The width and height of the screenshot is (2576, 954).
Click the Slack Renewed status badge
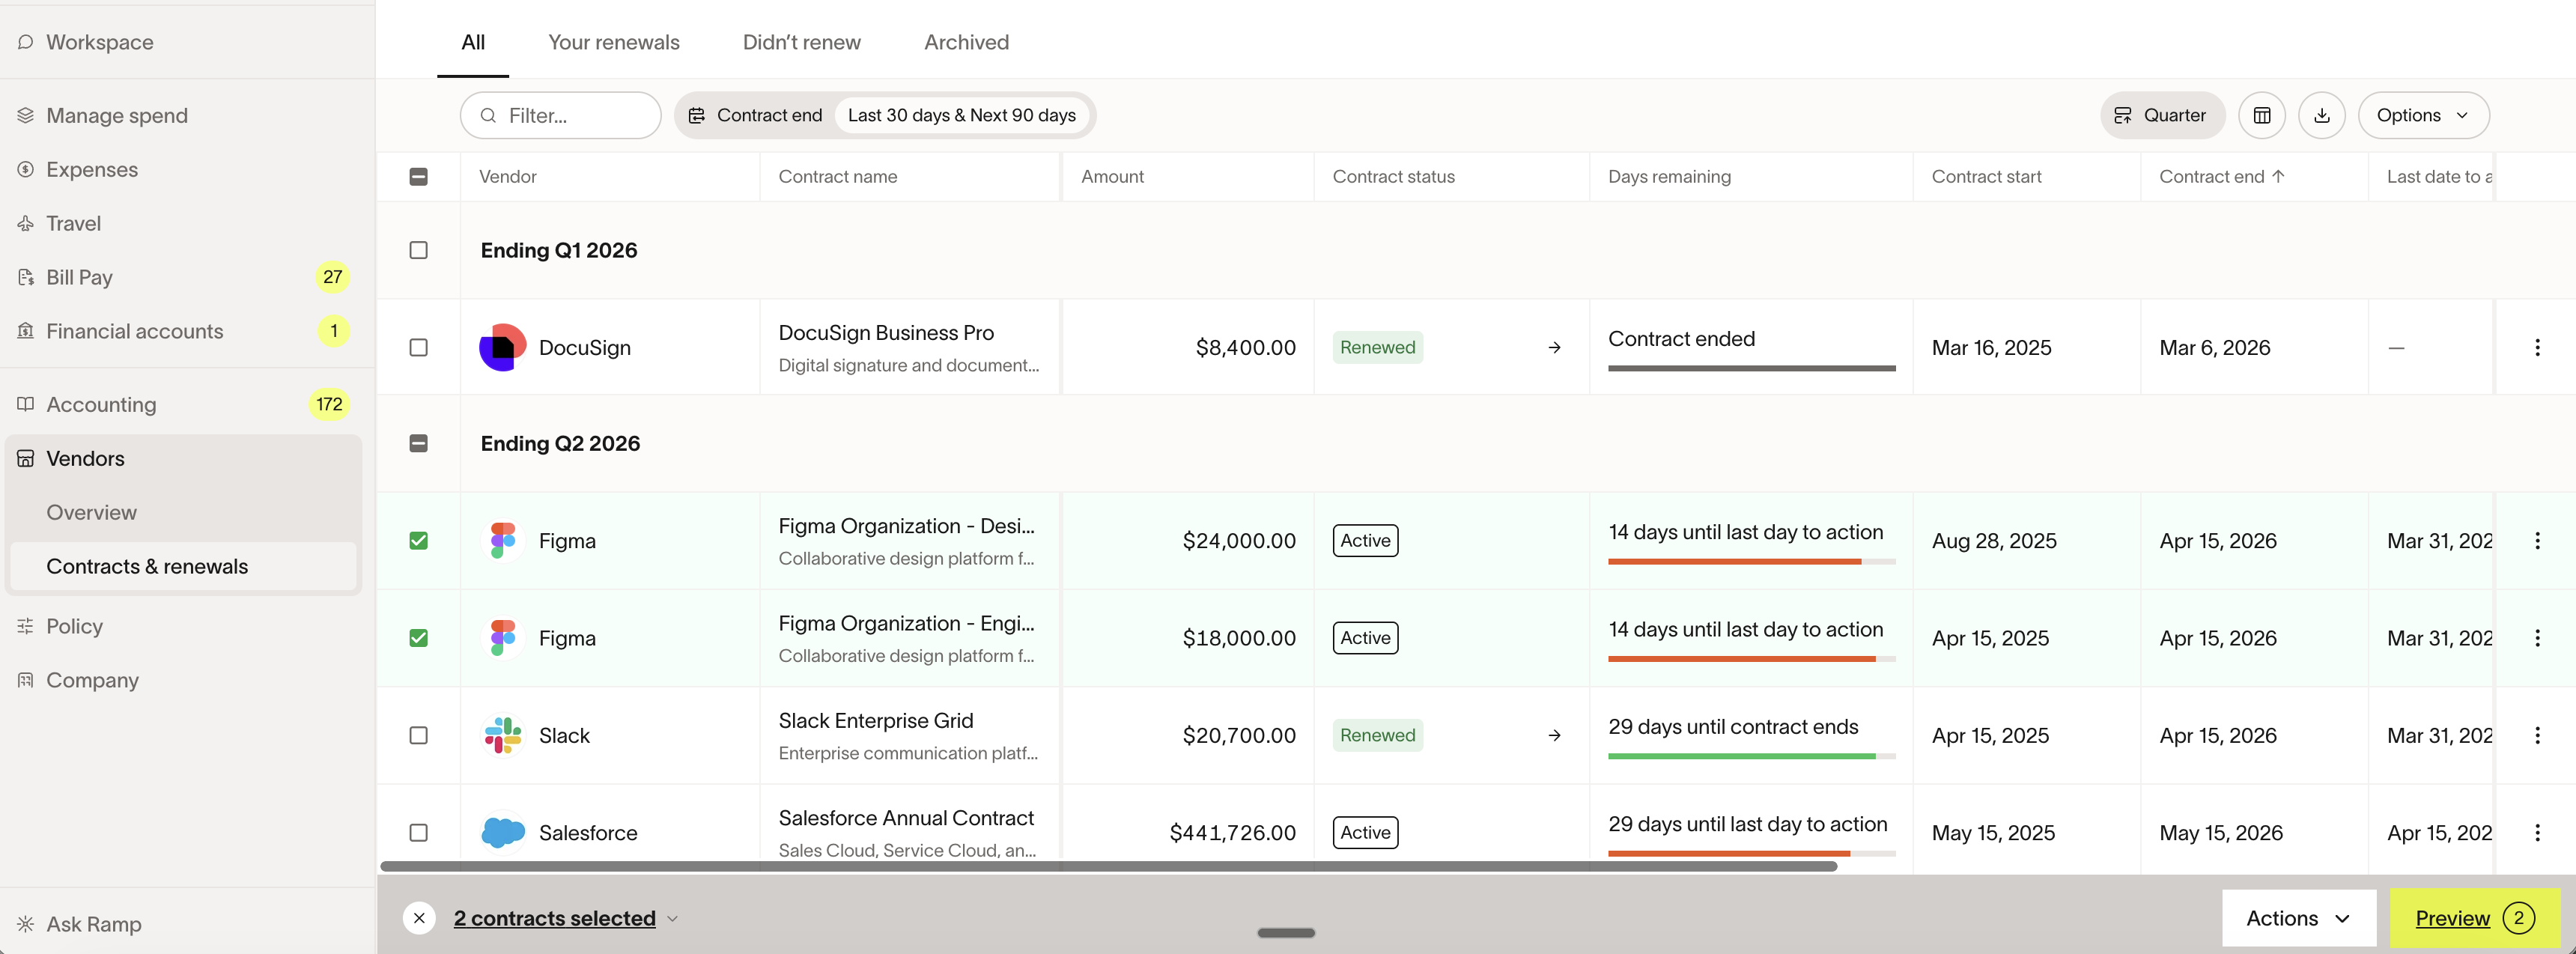(x=1377, y=735)
